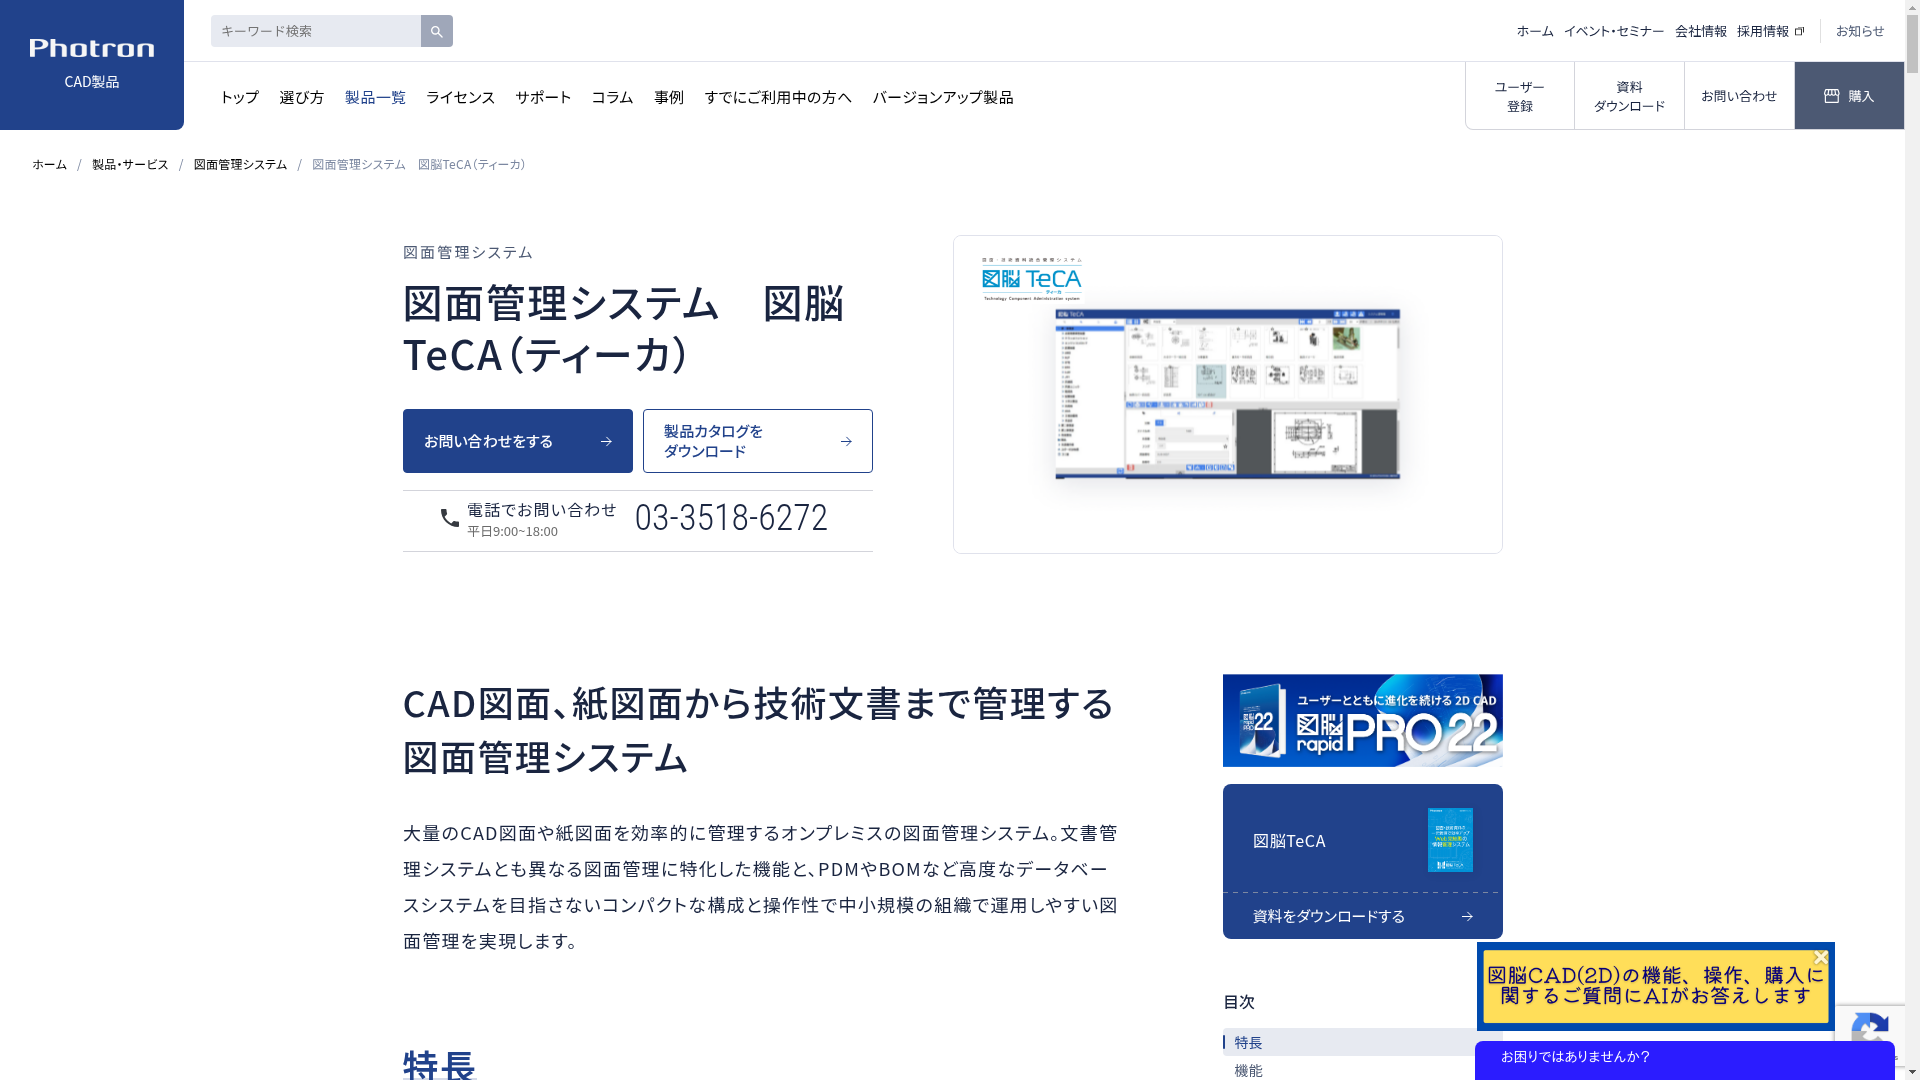Open the サポート menu item
The image size is (1920, 1080).
point(543,97)
